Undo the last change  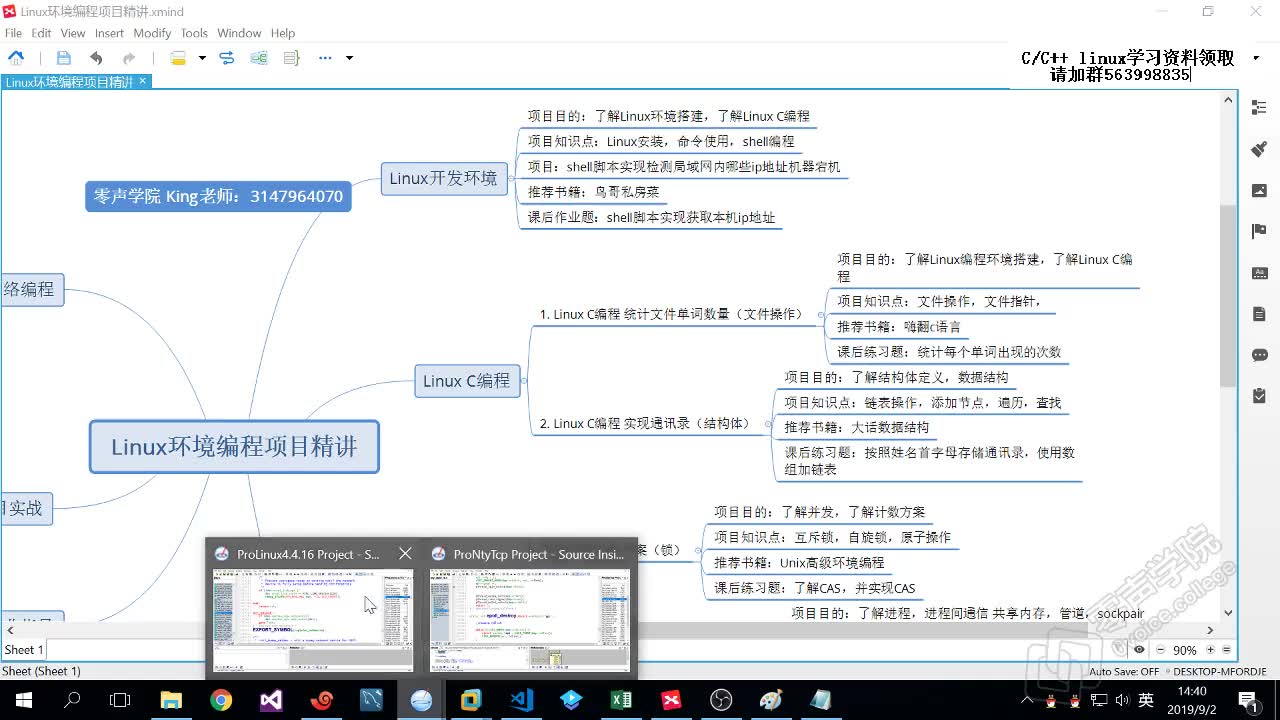[x=96, y=58]
